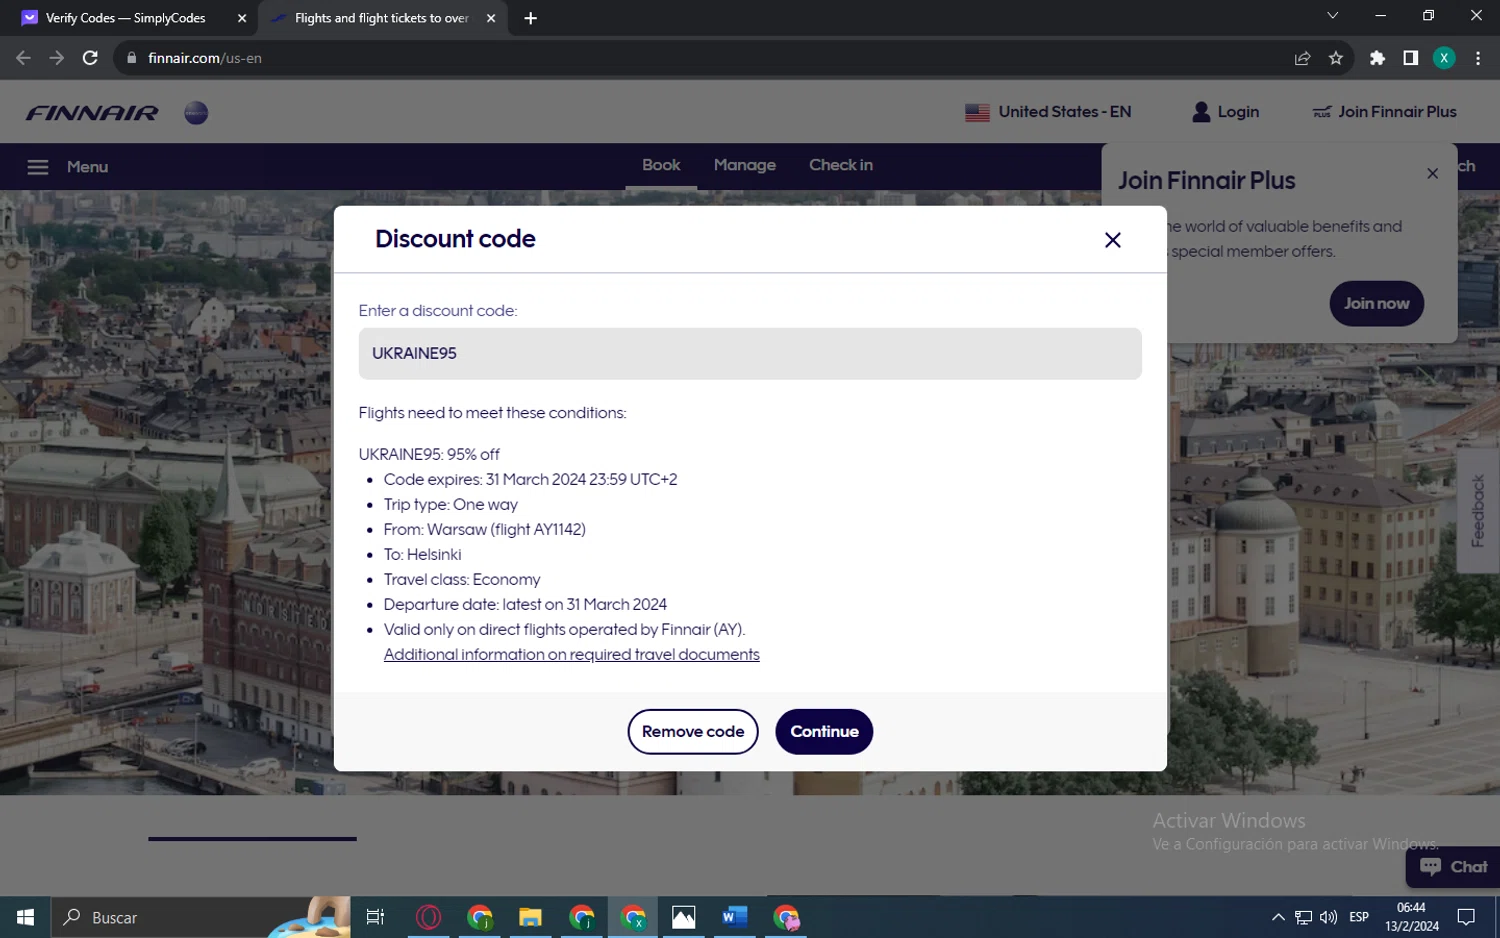
Task: Open Microsoft Word from the taskbar
Action: pyautogui.click(x=735, y=917)
